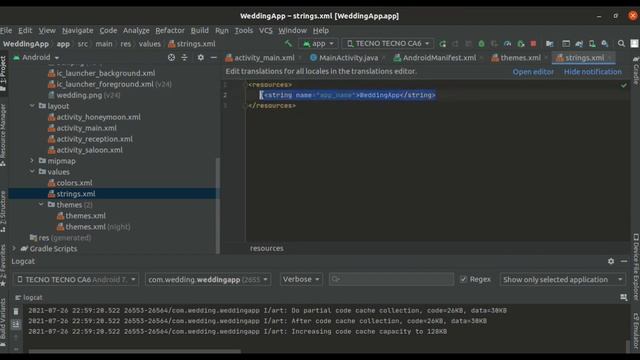Open Show only selected application dropdown
Screen dimensions: 640x360
[562, 280]
